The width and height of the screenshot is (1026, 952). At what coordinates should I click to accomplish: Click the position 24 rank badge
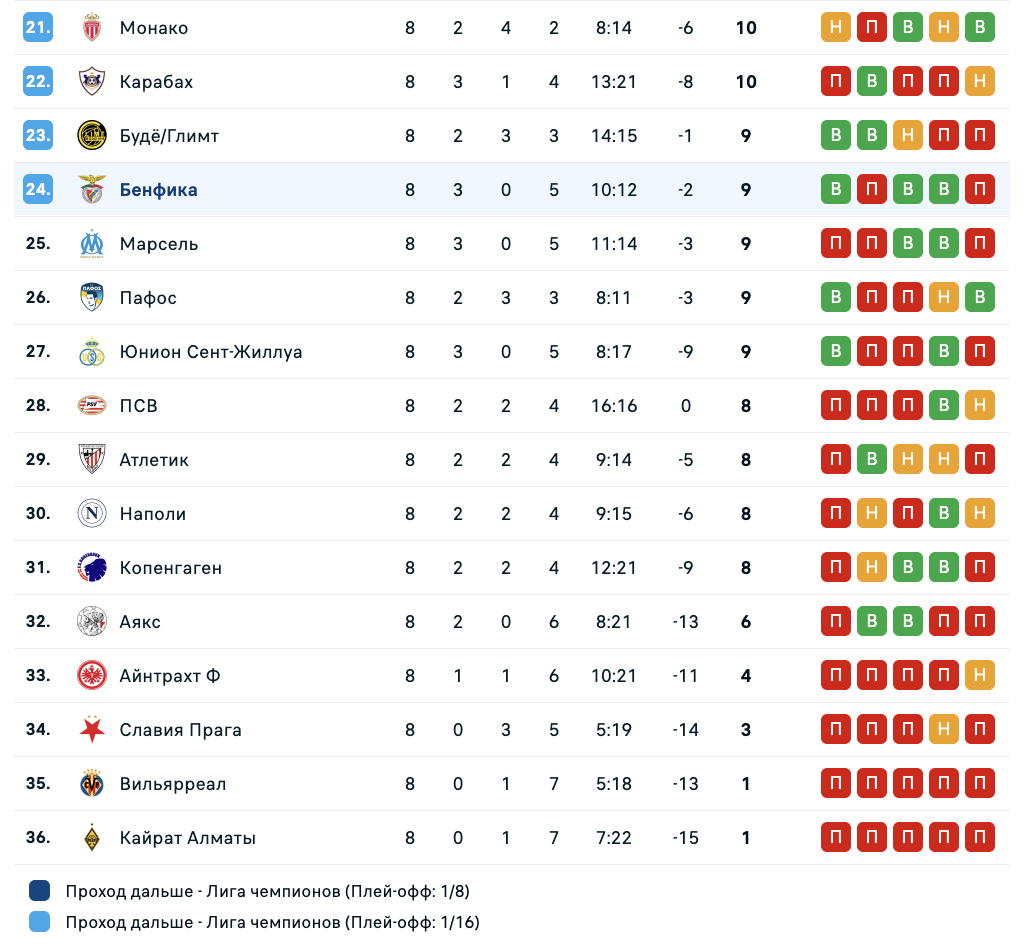click(x=38, y=190)
